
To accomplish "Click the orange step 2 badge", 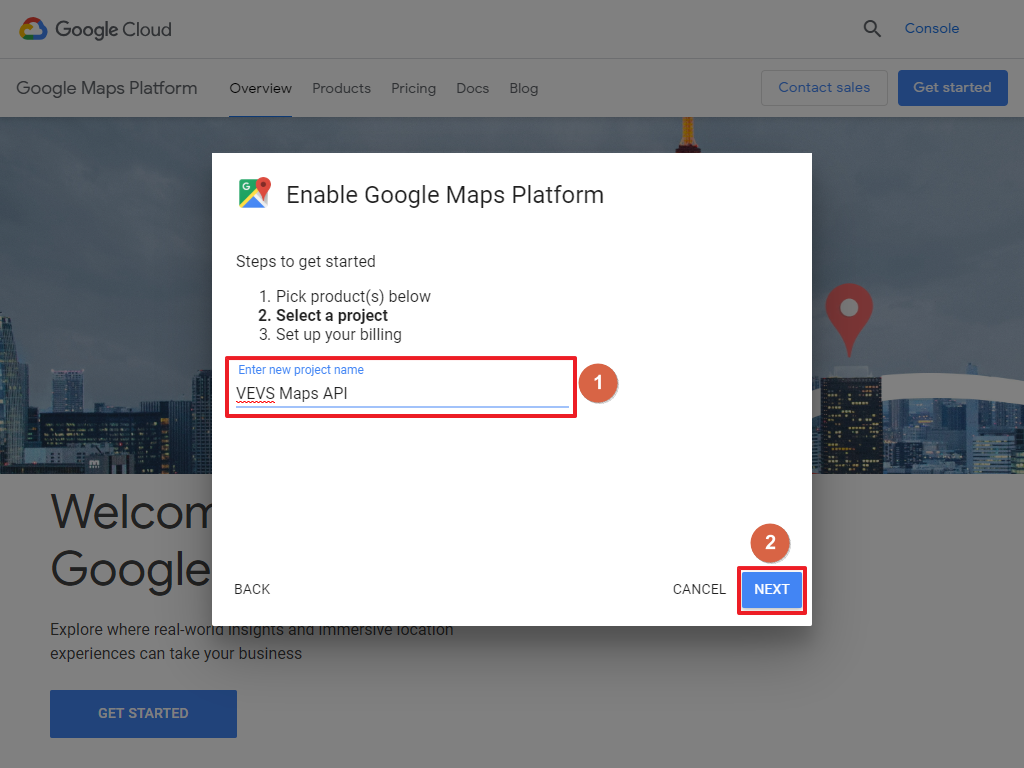I will (770, 543).
